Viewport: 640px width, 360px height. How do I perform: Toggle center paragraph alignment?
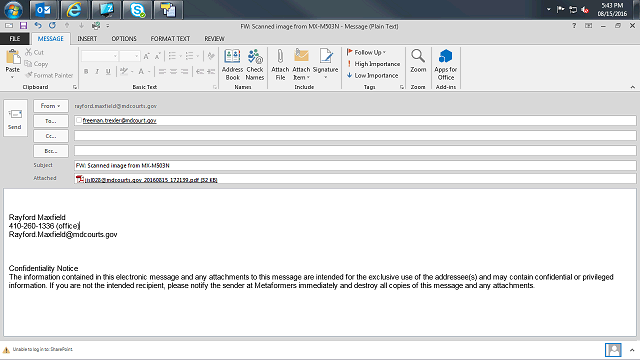pyautogui.click(x=173, y=71)
